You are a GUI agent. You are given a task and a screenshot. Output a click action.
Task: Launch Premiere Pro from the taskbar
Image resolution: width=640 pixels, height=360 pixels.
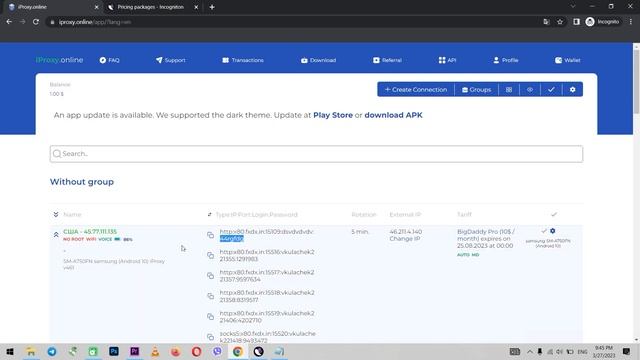pos(135,351)
